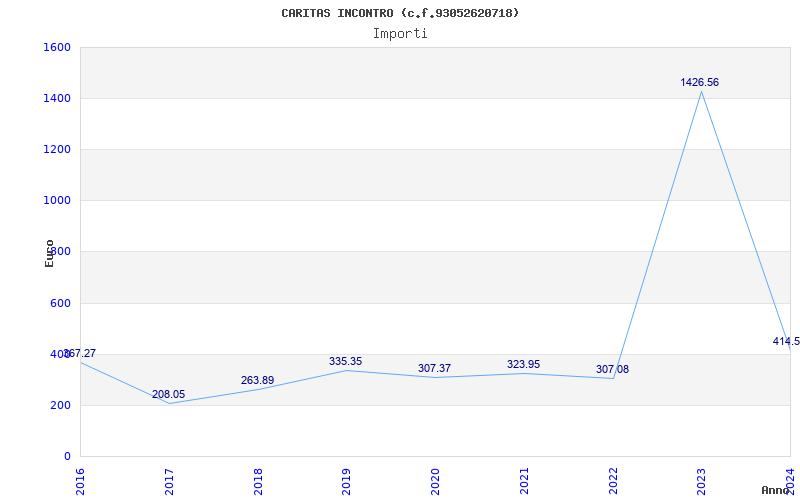Screen dimensions: 800x500
Task: Select the 307.08 data label
Action: coord(612,369)
